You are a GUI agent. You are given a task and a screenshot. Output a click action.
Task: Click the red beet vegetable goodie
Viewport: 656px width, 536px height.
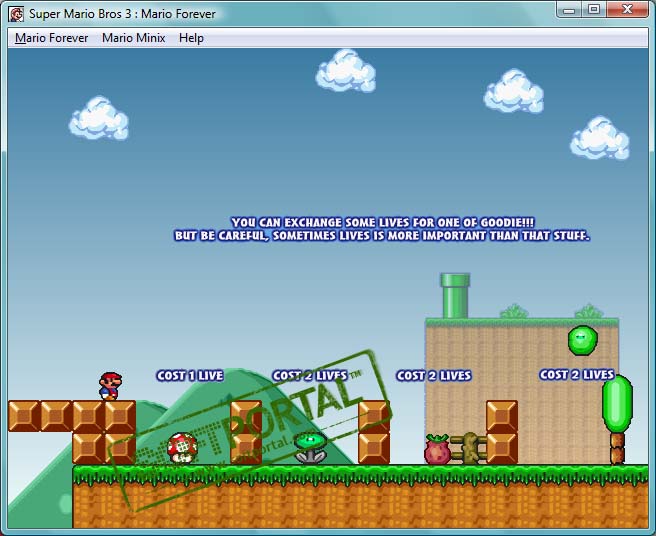(x=438, y=449)
